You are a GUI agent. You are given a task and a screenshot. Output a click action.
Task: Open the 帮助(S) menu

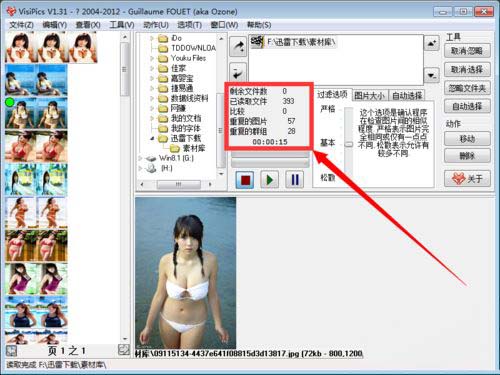point(259,25)
